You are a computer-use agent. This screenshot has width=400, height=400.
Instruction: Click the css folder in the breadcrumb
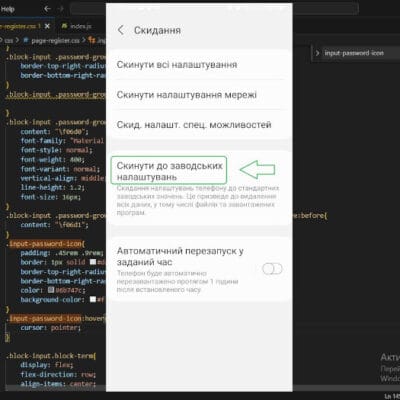click(x=9, y=41)
